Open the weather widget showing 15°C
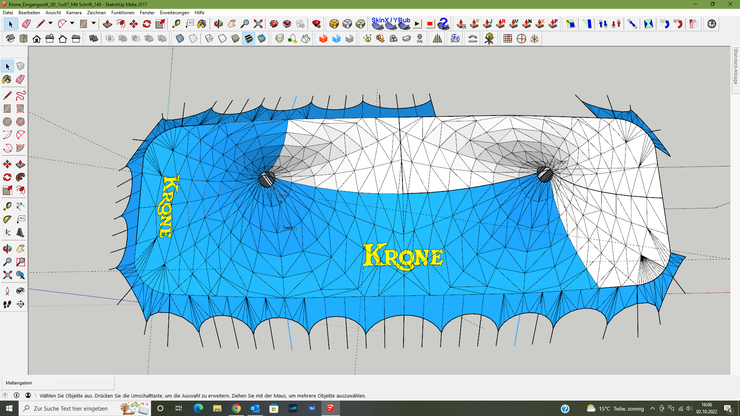This screenshot has height=416, width=740. (x=615, y=408)
